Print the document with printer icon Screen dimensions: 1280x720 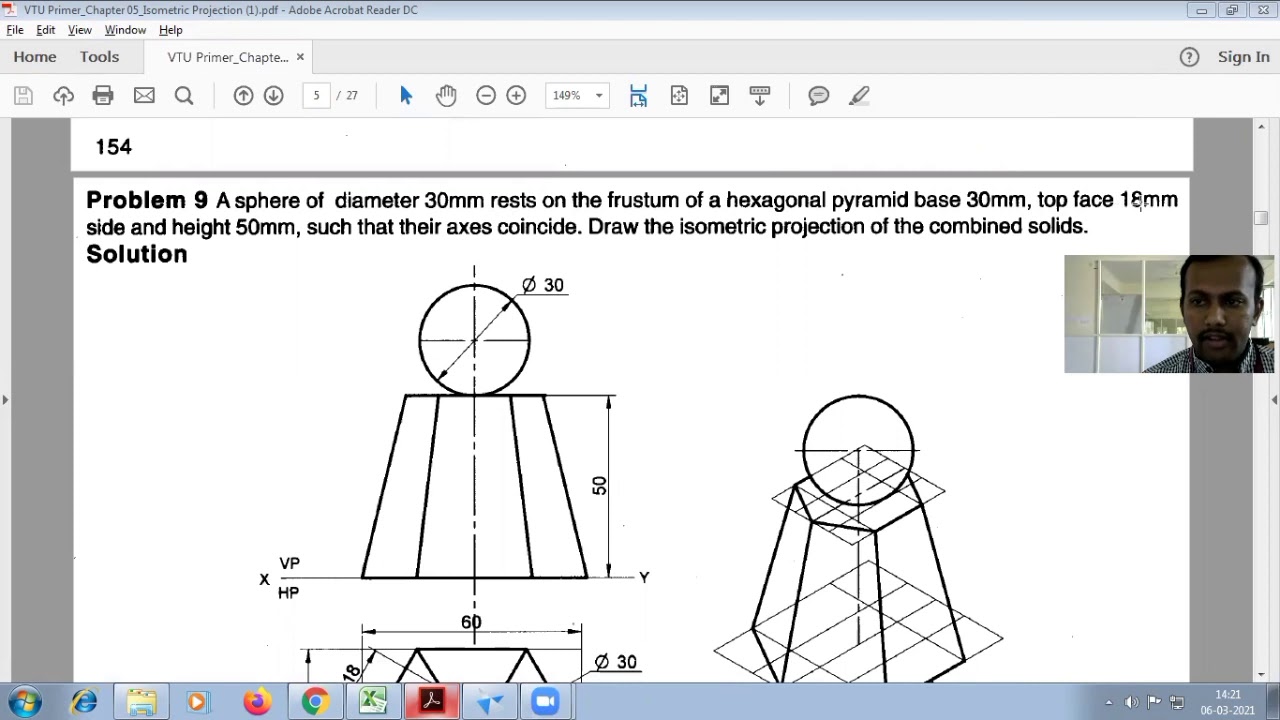[103, 95]
